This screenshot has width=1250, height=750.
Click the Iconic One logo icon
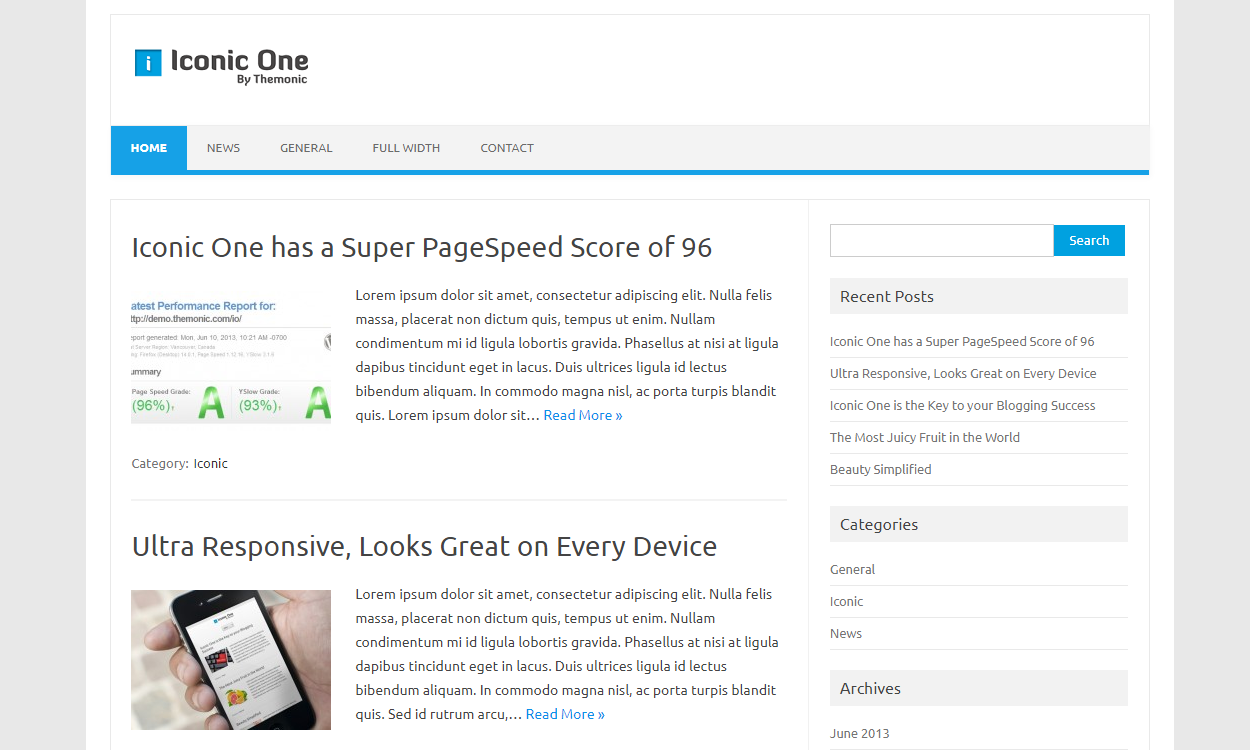(148, 63)
